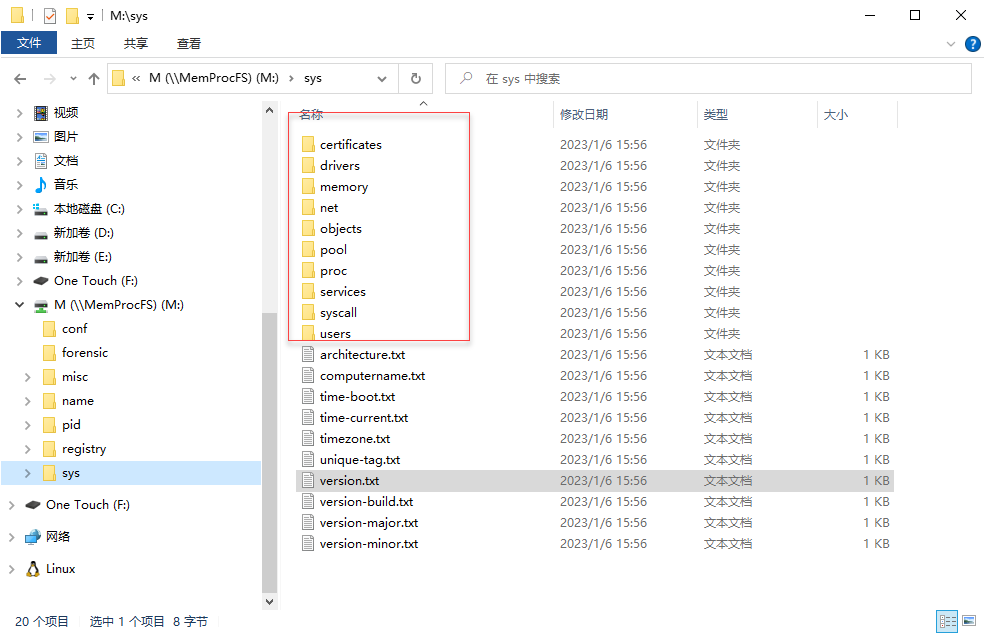Open Explorer help question mark icon

click(972, 44)
